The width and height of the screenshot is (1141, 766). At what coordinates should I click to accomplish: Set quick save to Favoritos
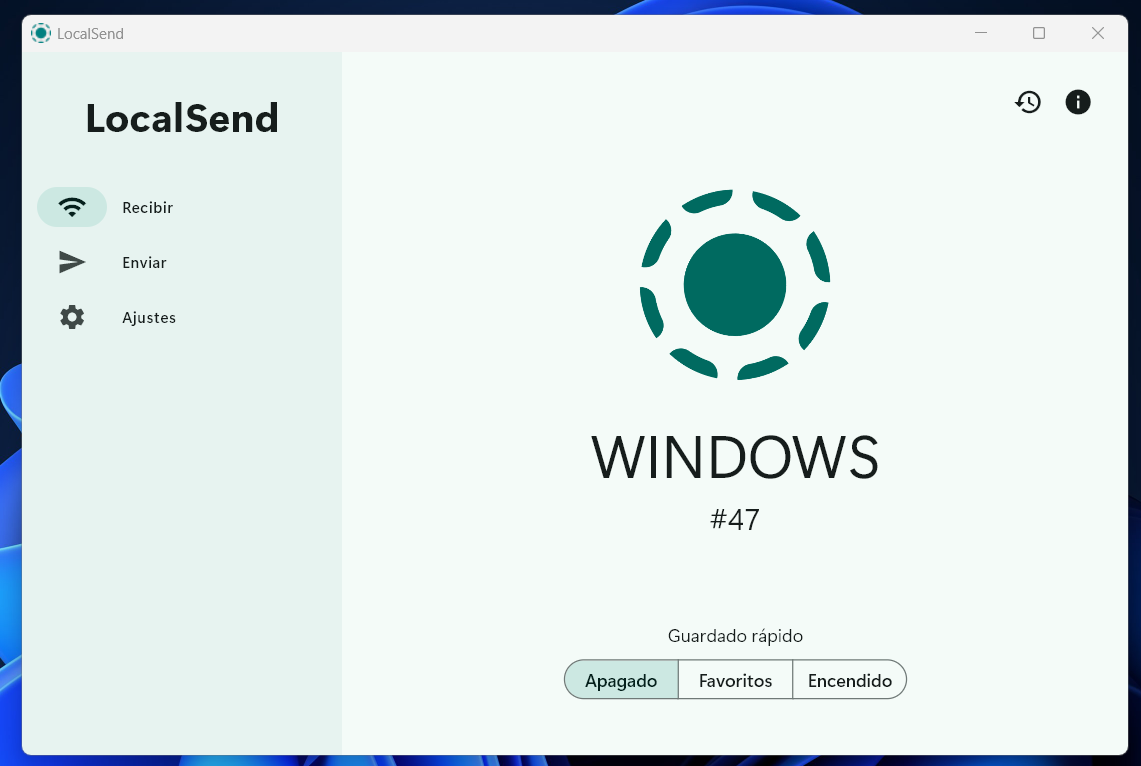[x=735, y=679]
